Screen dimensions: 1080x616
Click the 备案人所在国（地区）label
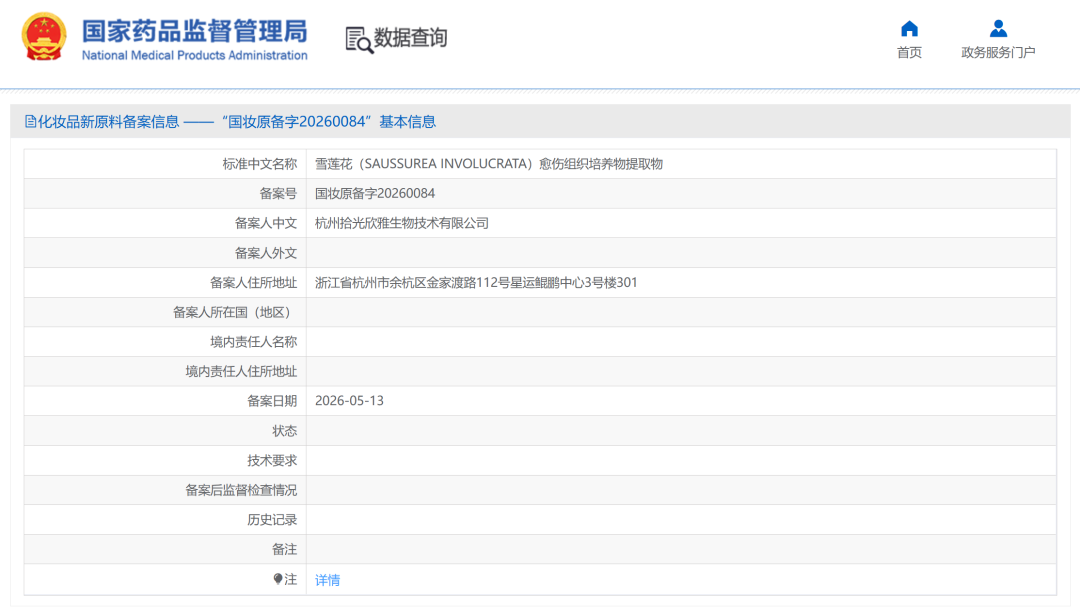pyautogui.click(x=235, y=312)
